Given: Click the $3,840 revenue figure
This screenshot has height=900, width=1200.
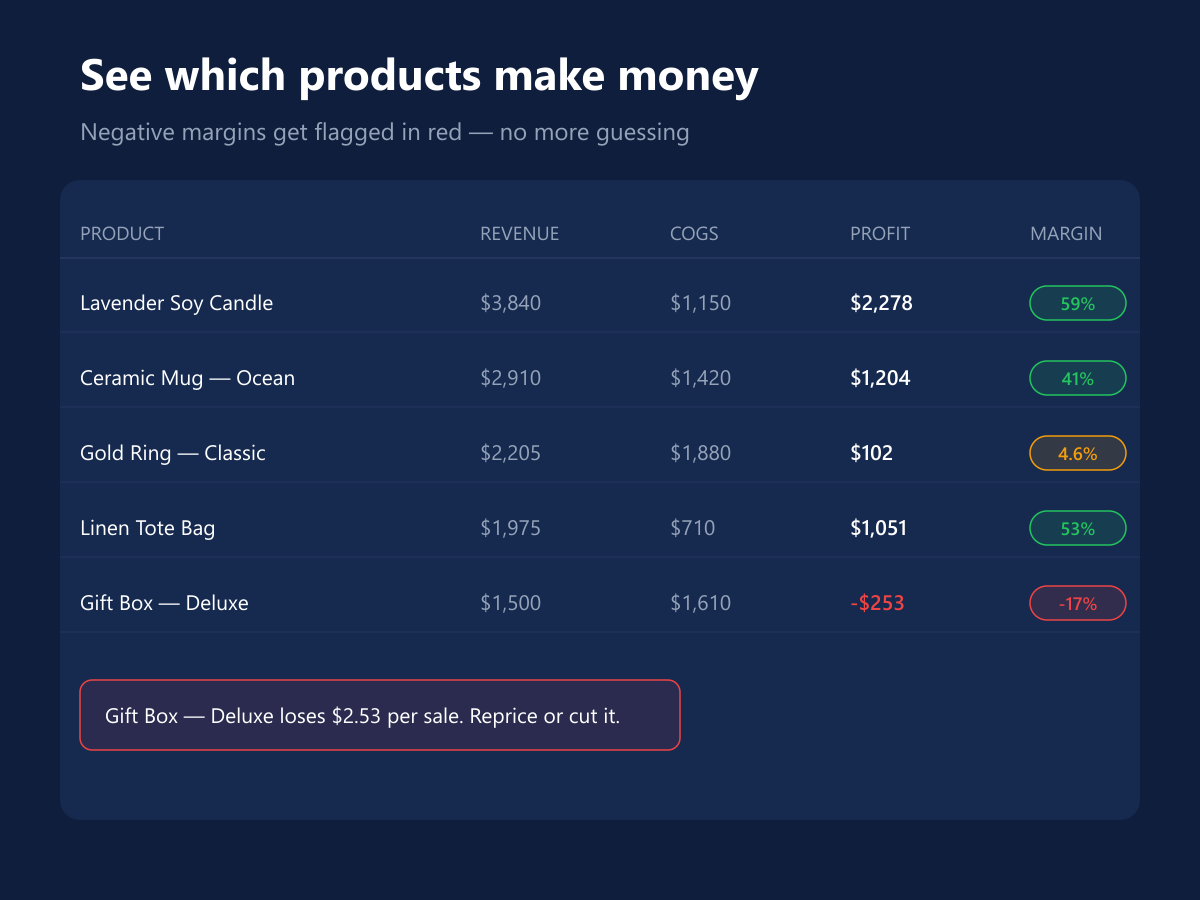Looking at the screenshot, I should coord(510,303).
